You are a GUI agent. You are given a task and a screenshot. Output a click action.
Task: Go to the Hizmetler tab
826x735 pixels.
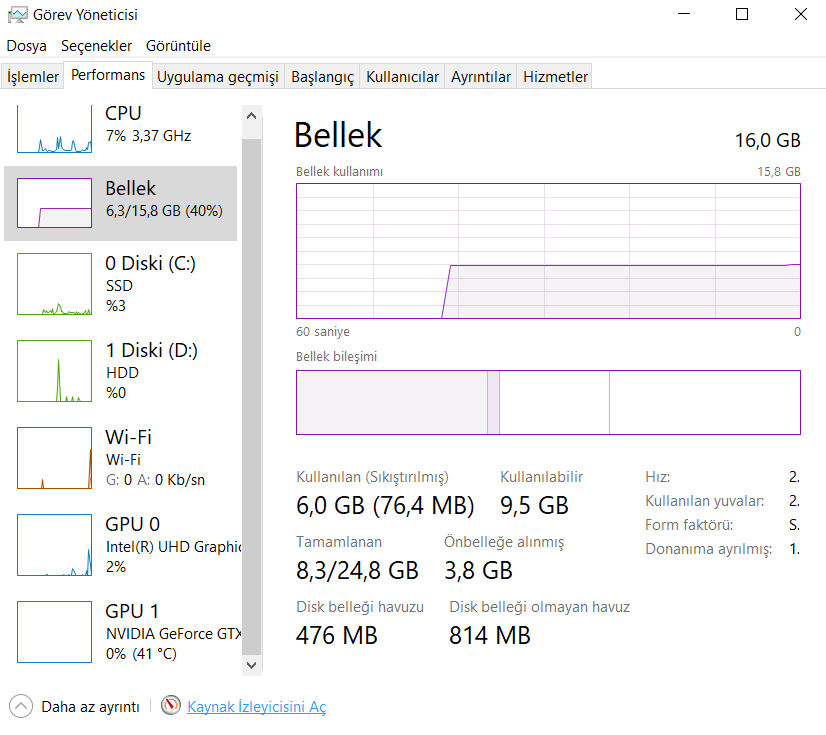tap(556, 77)
